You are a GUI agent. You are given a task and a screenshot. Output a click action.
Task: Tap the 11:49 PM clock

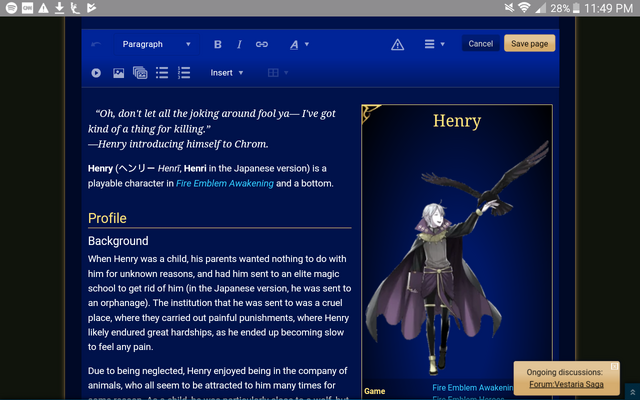point(609,8)
